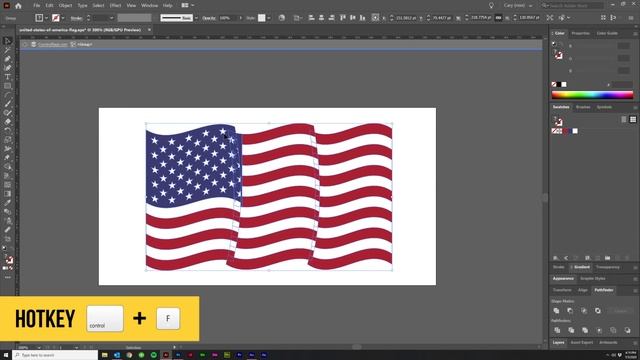Open the graphic style dropdown

[x=269, y=18]
